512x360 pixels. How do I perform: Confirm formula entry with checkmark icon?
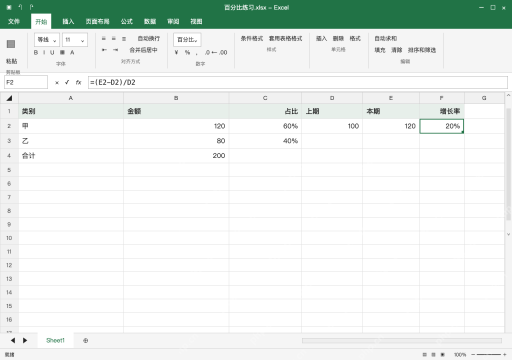67,82
